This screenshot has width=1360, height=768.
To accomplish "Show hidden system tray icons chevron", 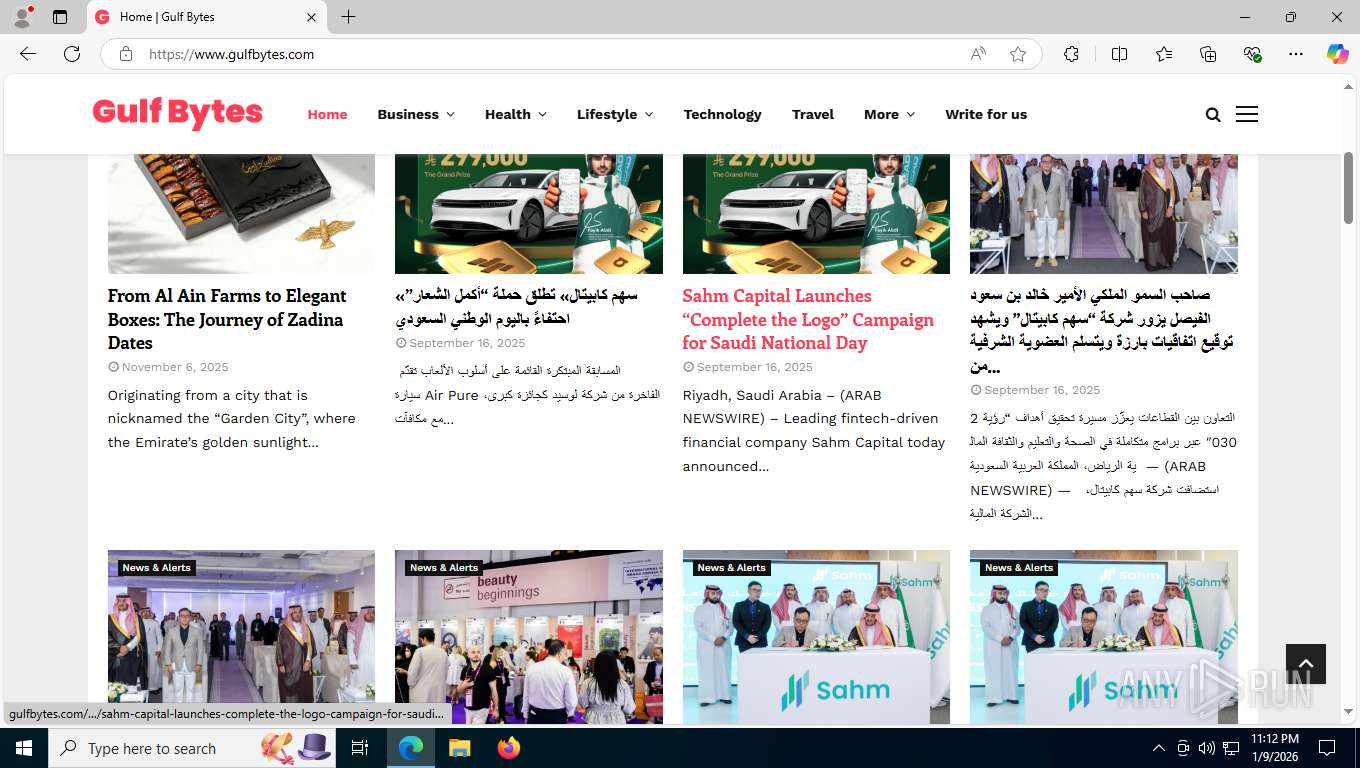I will (1158, 748).
